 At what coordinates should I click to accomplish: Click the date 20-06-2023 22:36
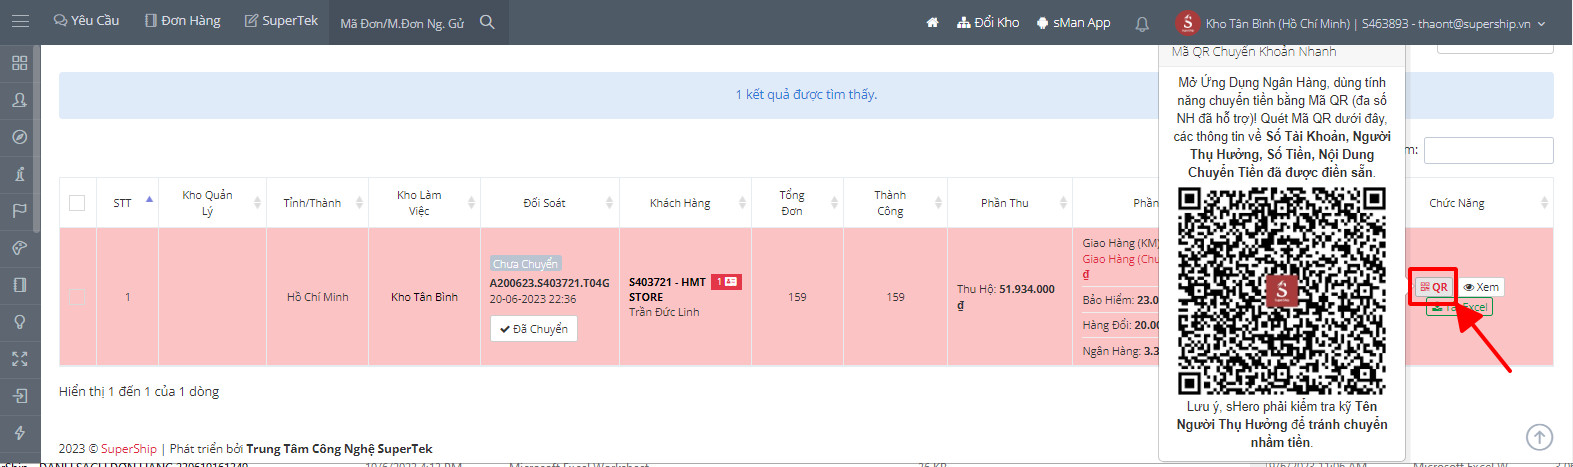point(533,299)
